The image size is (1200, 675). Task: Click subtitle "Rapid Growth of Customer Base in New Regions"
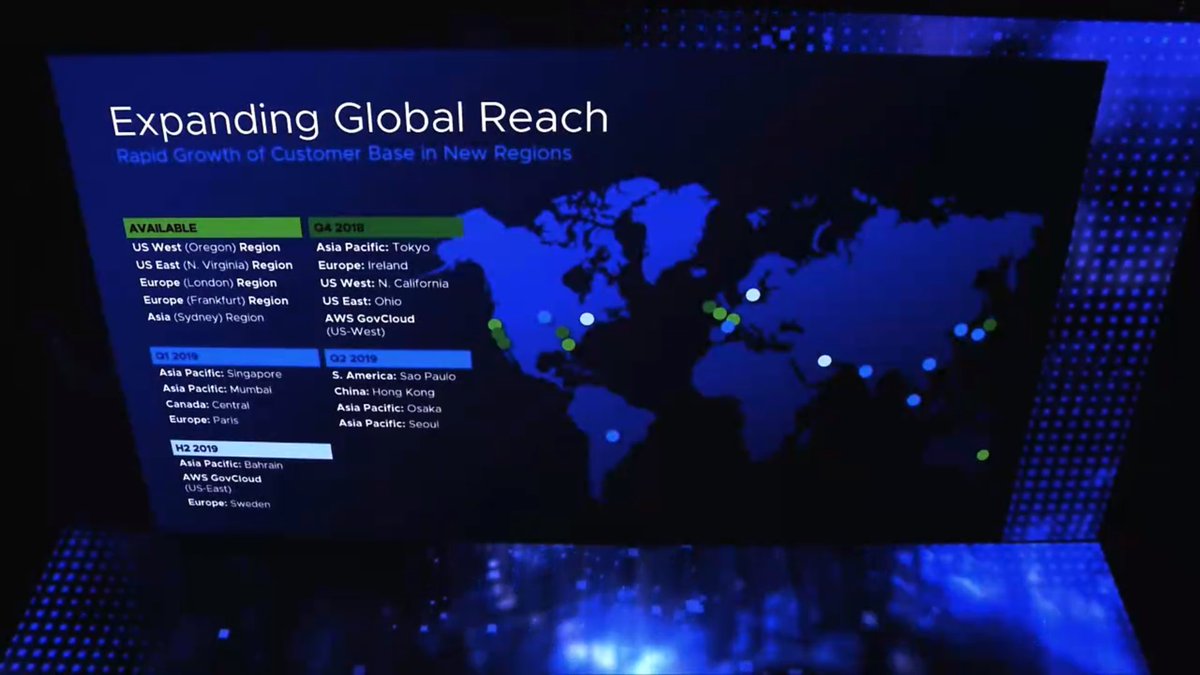(344, 155)
